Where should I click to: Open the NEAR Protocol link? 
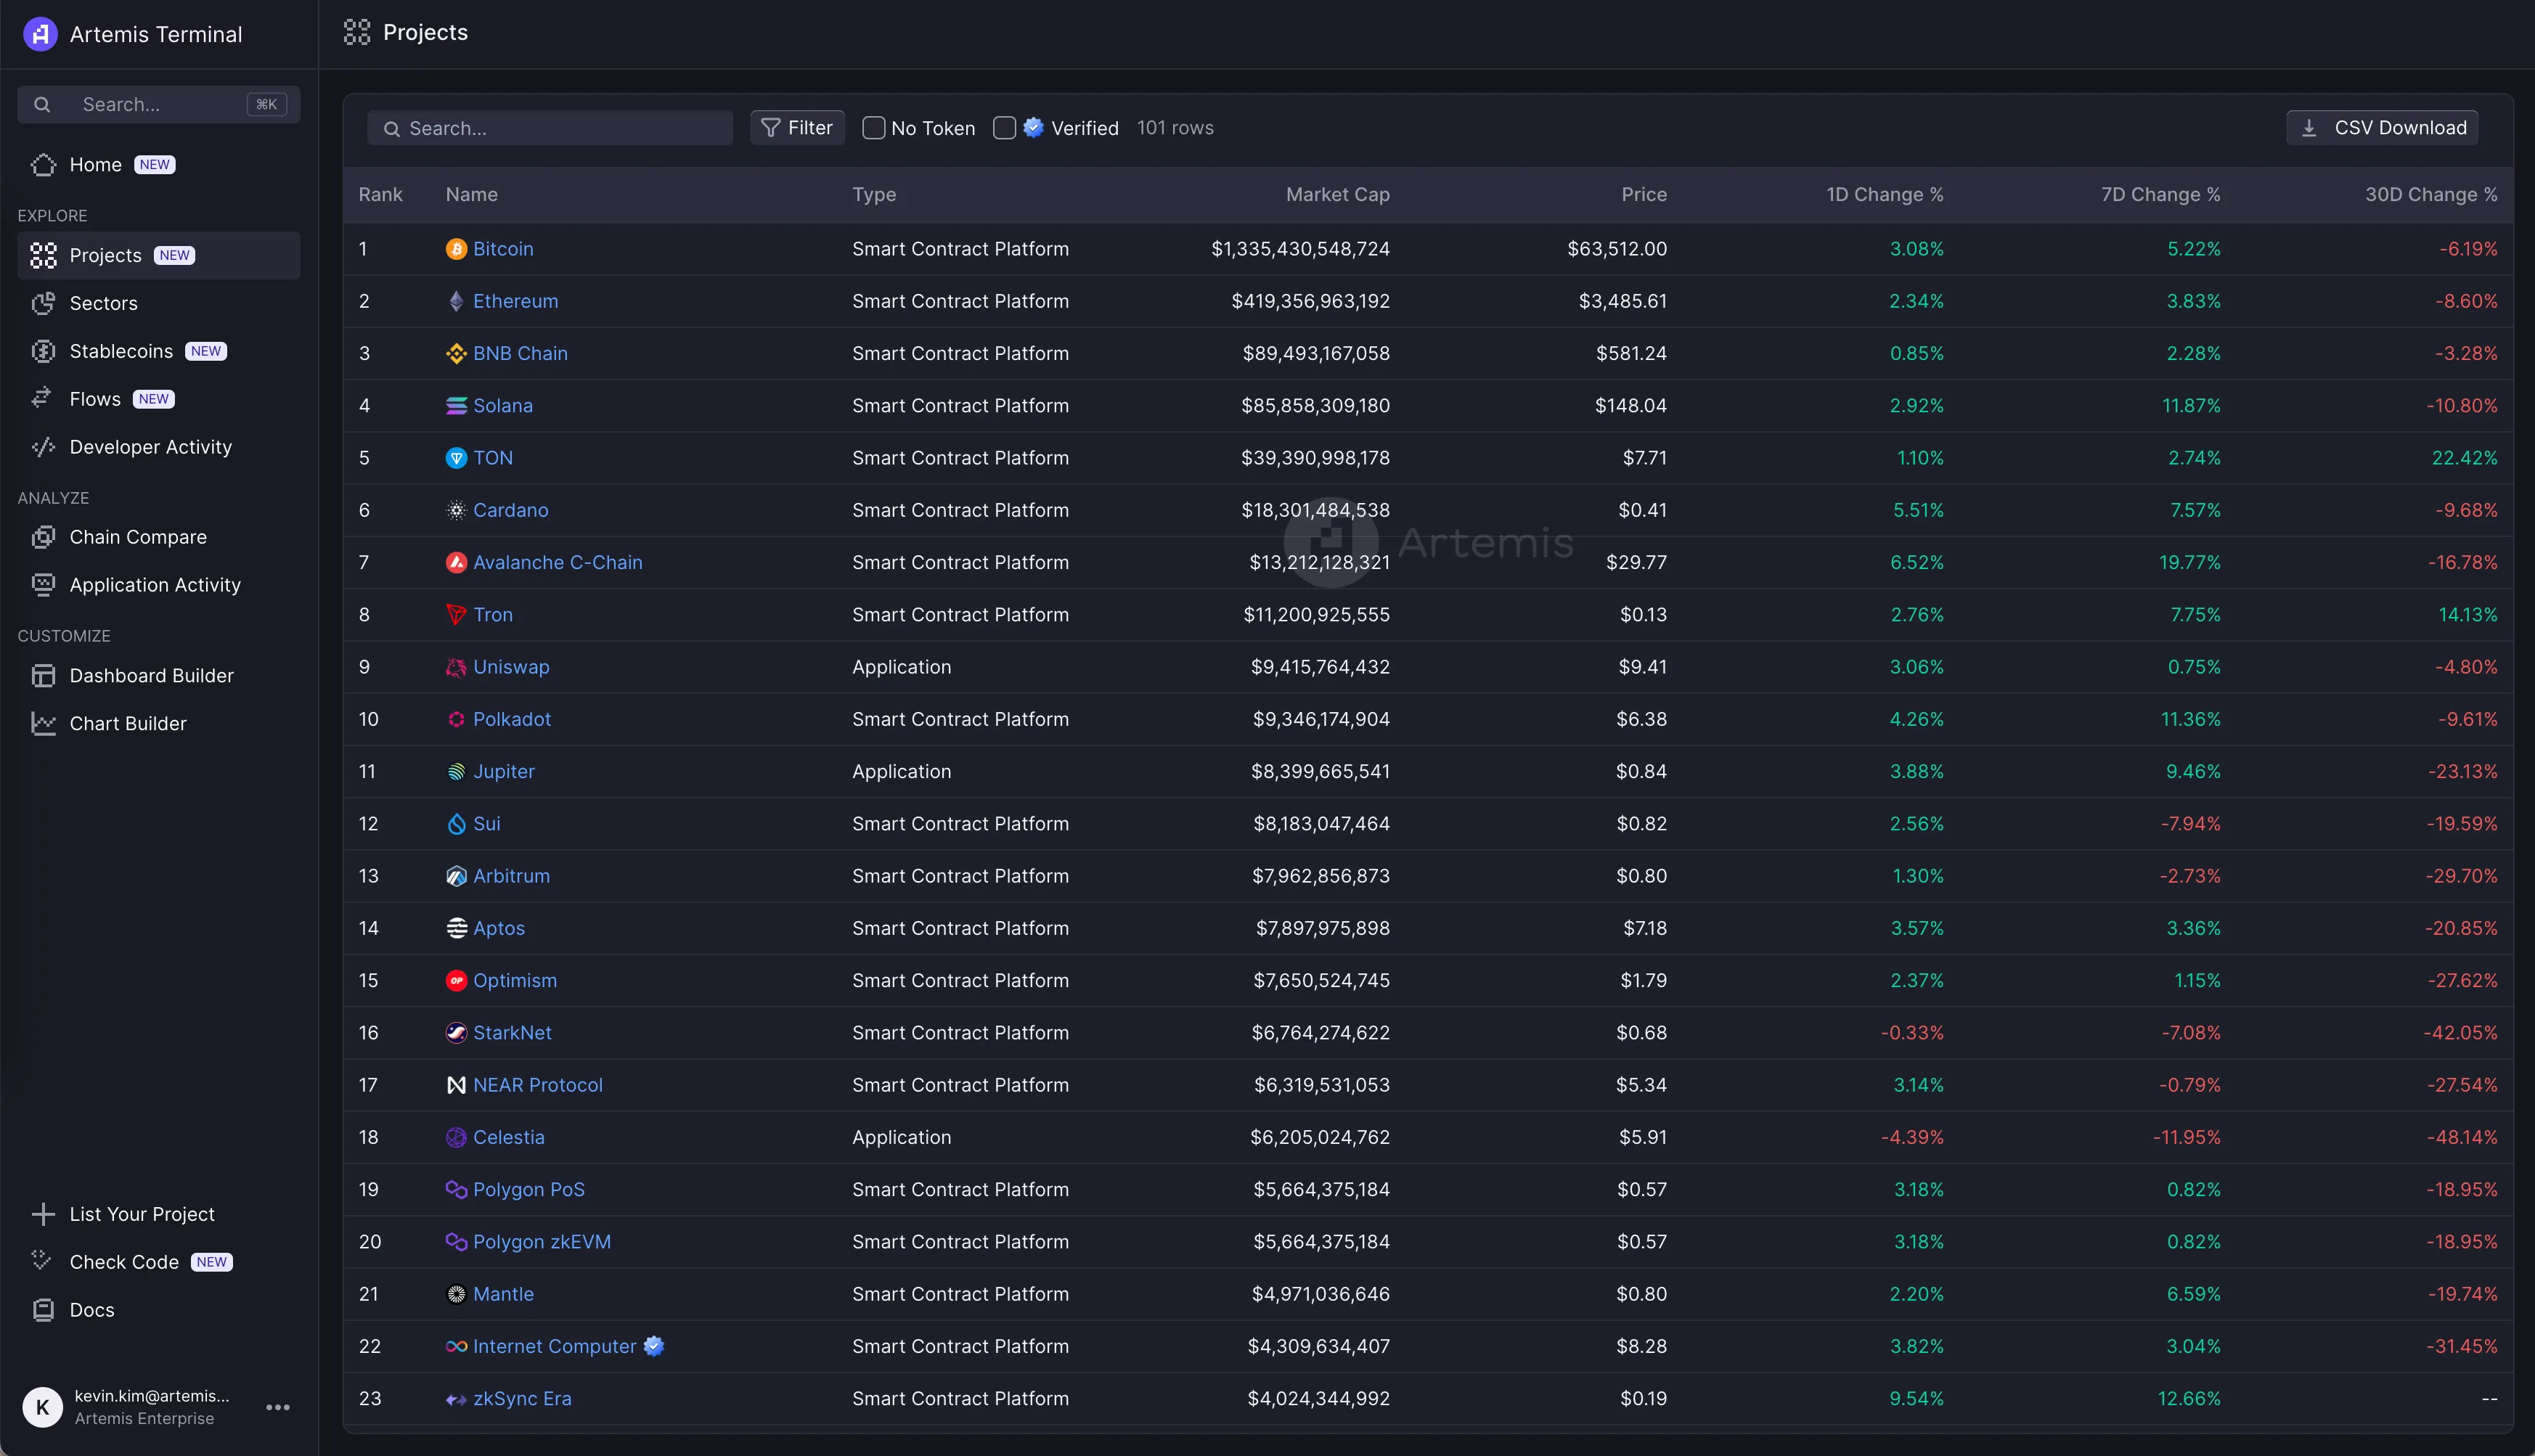538,1085
